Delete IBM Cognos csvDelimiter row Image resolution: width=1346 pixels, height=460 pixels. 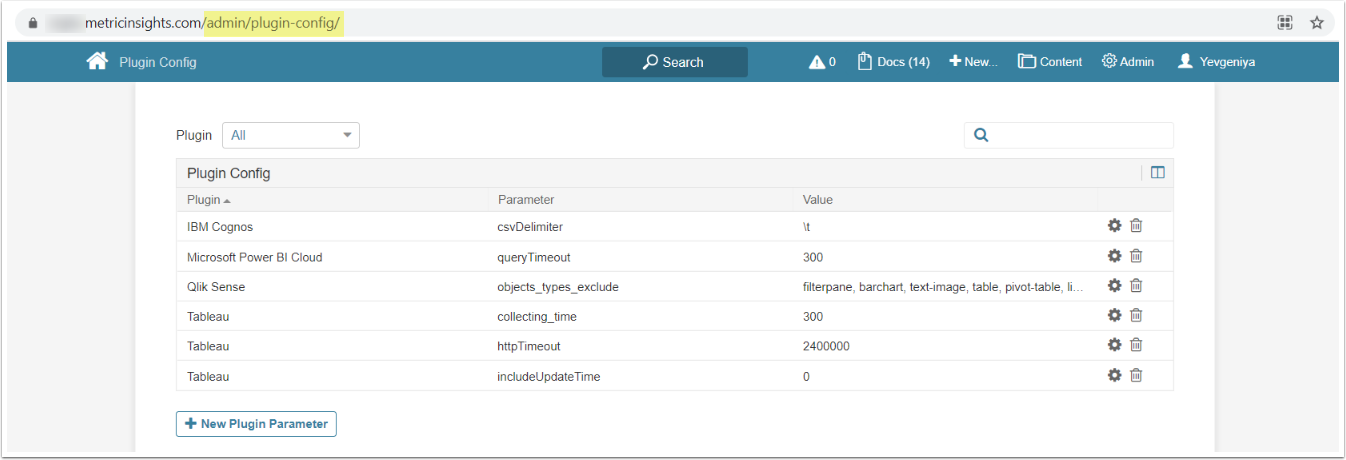tap(1136, 226)
